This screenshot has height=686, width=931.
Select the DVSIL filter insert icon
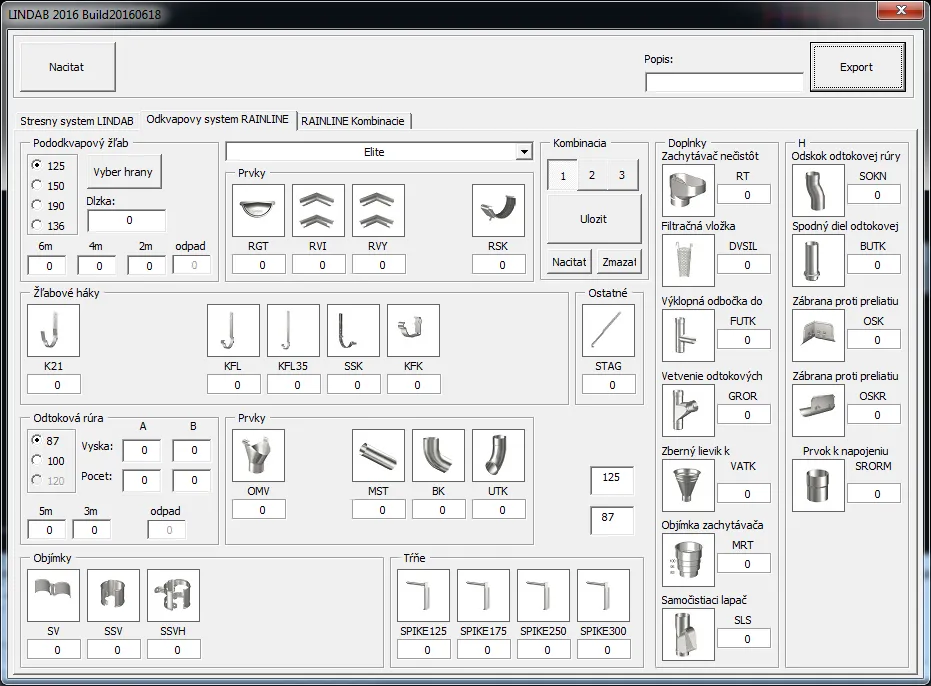click(x=688, y=260)
